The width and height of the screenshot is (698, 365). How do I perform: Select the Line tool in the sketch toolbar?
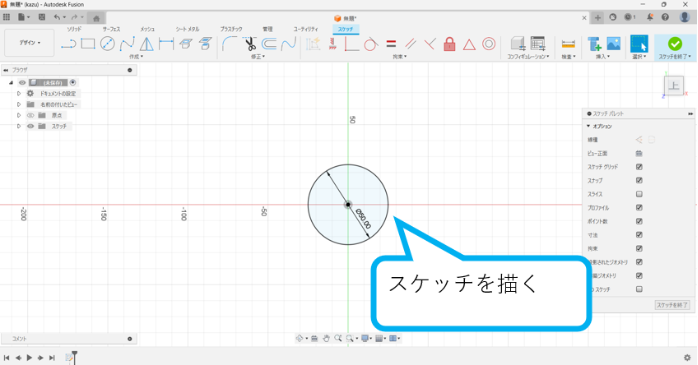click(68, 44)
